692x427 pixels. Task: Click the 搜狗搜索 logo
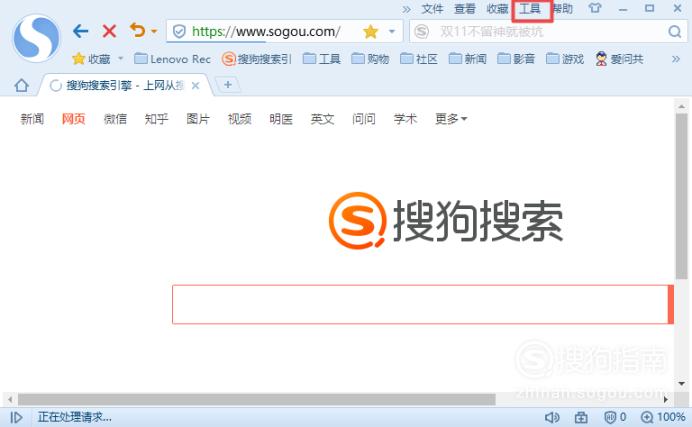click(x=446, y=221)
